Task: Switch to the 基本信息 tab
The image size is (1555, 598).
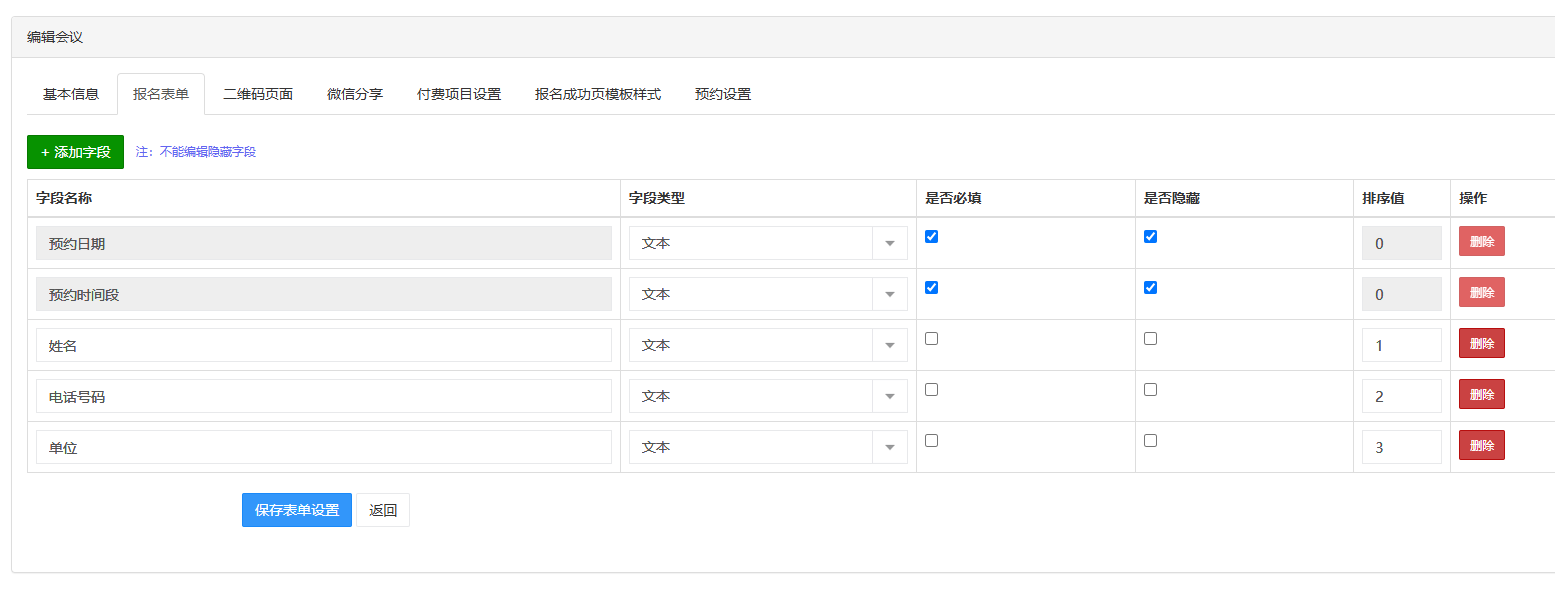Action: 70,94
